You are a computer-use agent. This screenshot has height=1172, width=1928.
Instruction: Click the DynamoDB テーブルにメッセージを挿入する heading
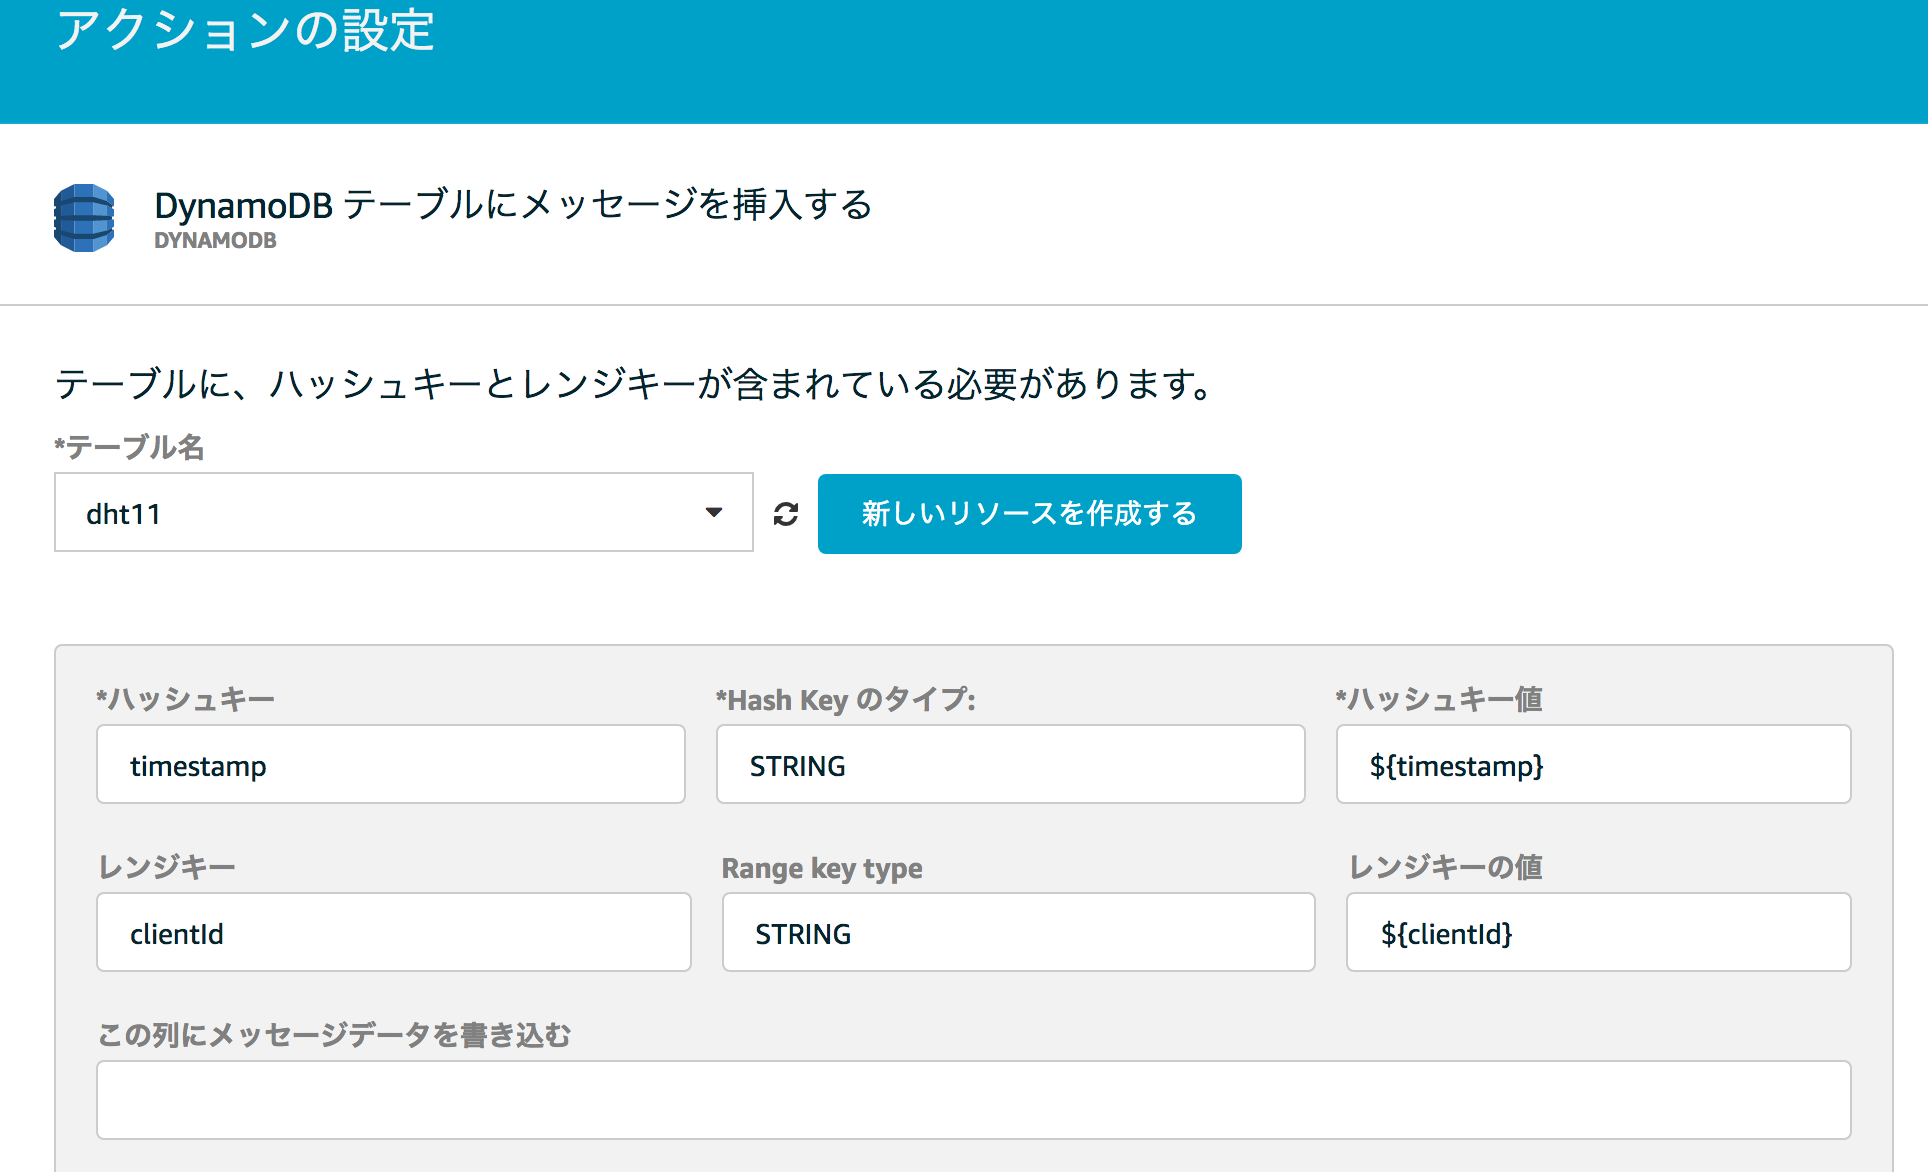(x=513, y=205)
